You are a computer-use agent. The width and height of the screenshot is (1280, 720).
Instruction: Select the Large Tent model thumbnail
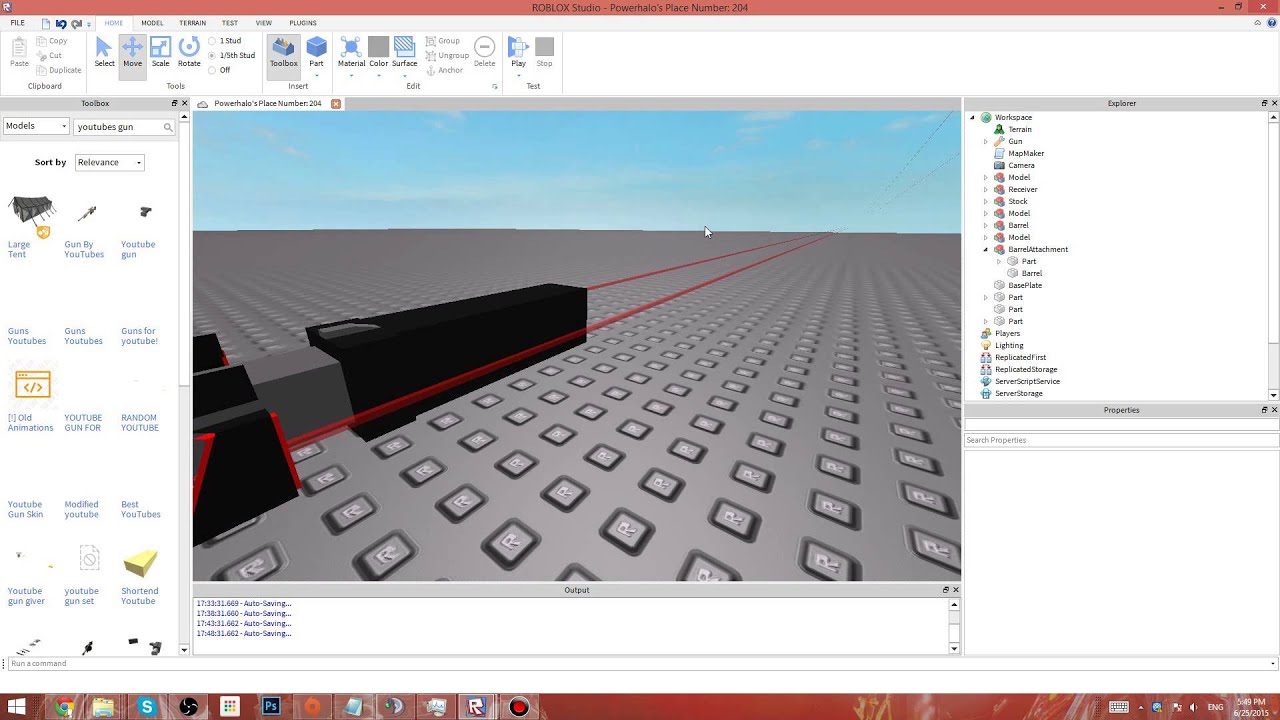[31, 214]
